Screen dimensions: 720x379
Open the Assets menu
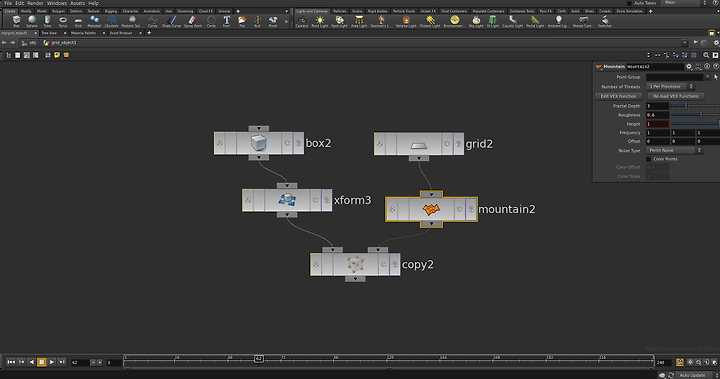(77, 3)
